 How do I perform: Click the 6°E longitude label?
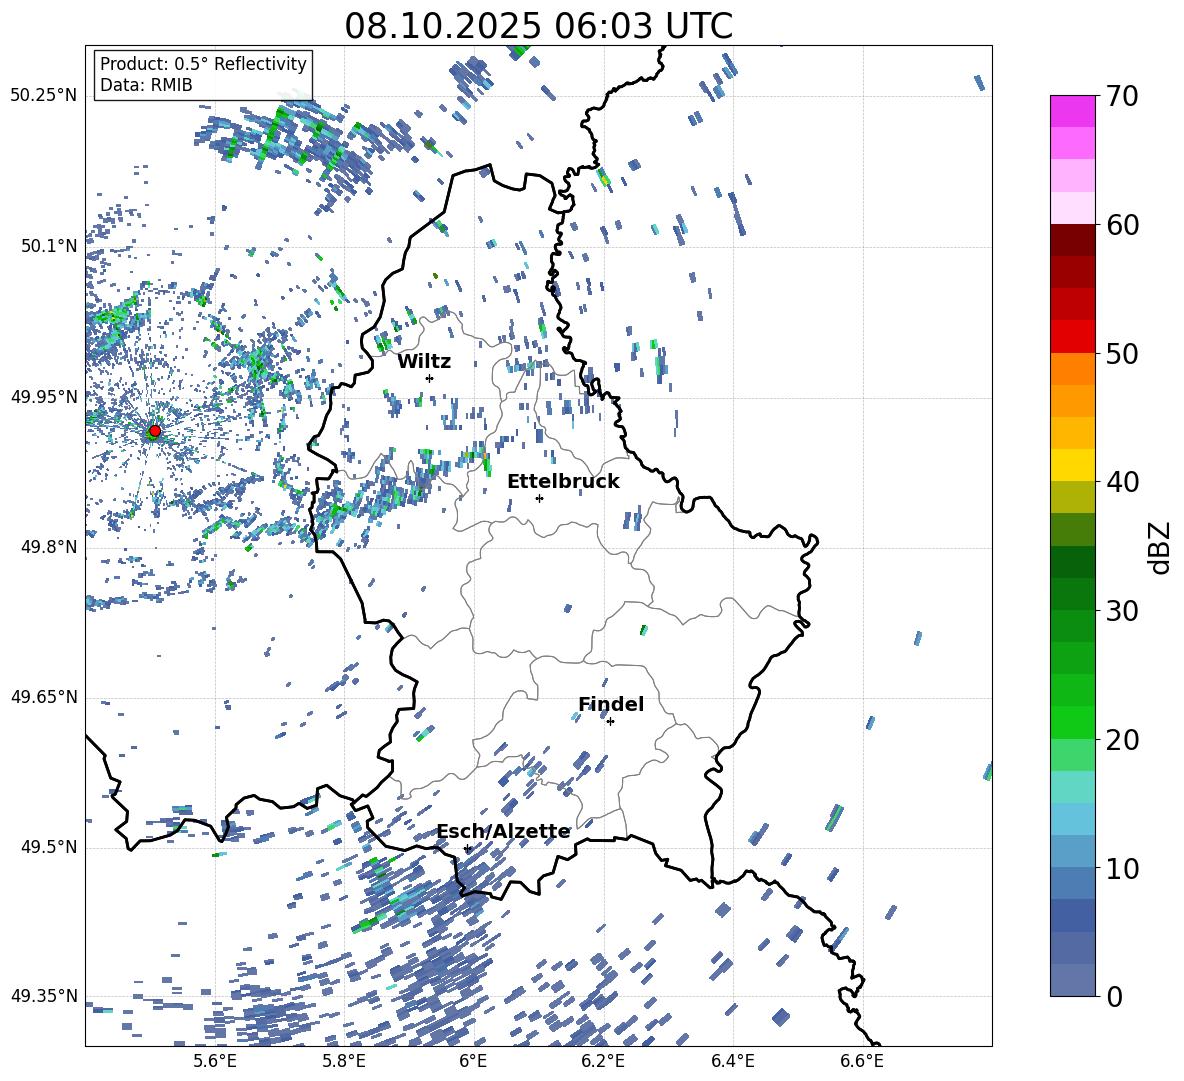473,1061
